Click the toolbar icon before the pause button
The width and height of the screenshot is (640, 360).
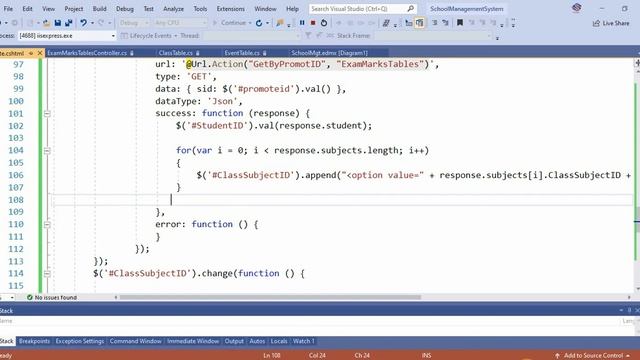(x=280, y=23)
